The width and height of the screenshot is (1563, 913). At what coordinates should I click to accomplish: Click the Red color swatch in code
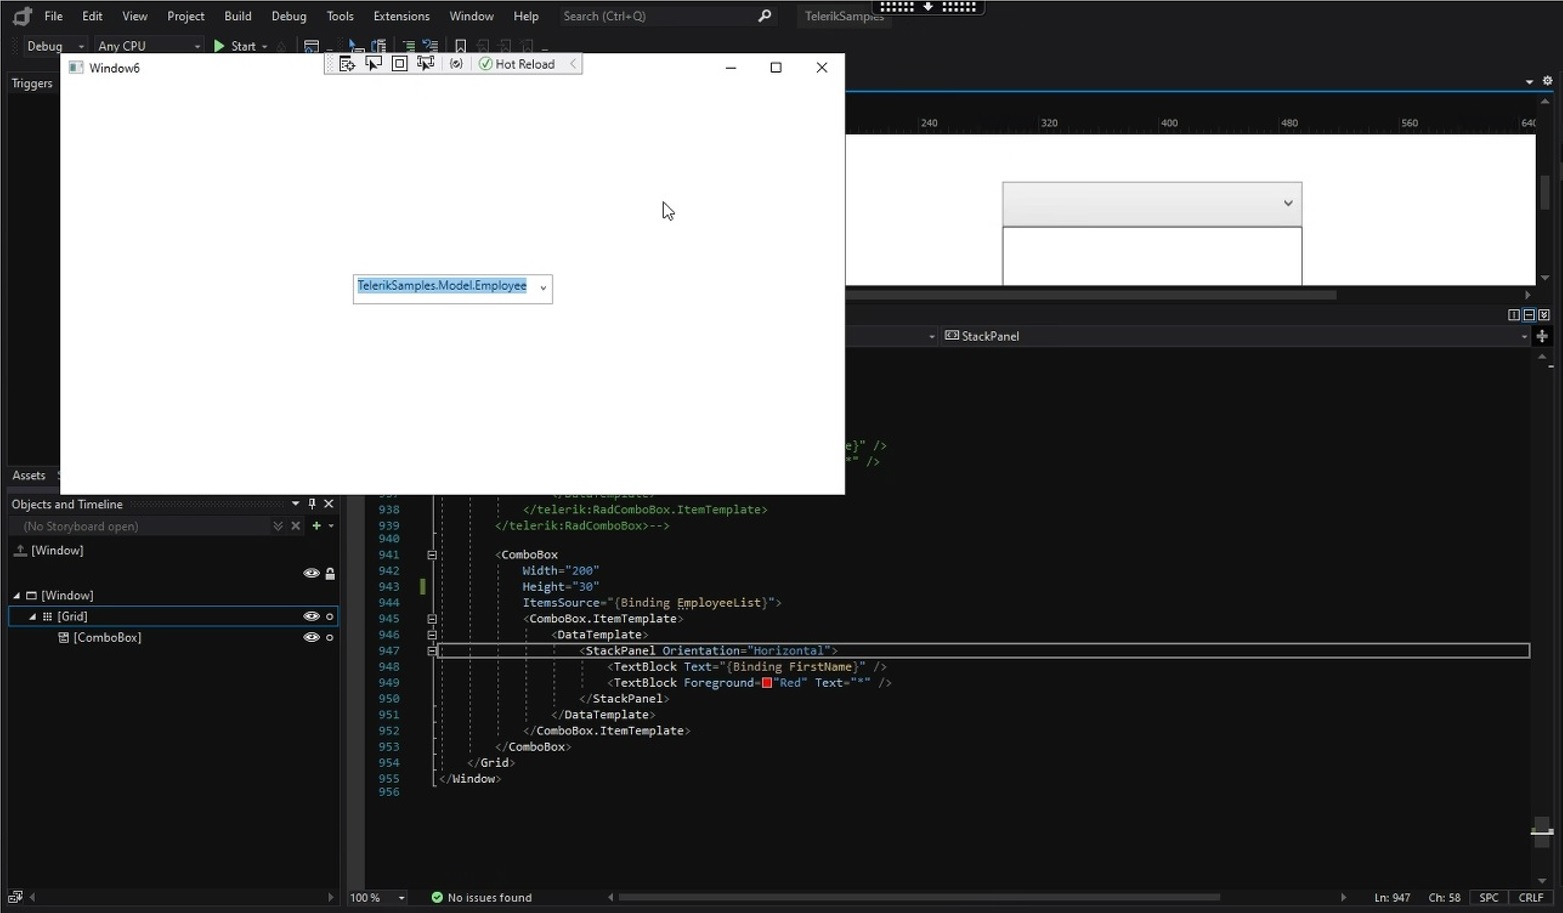[767, 683]
